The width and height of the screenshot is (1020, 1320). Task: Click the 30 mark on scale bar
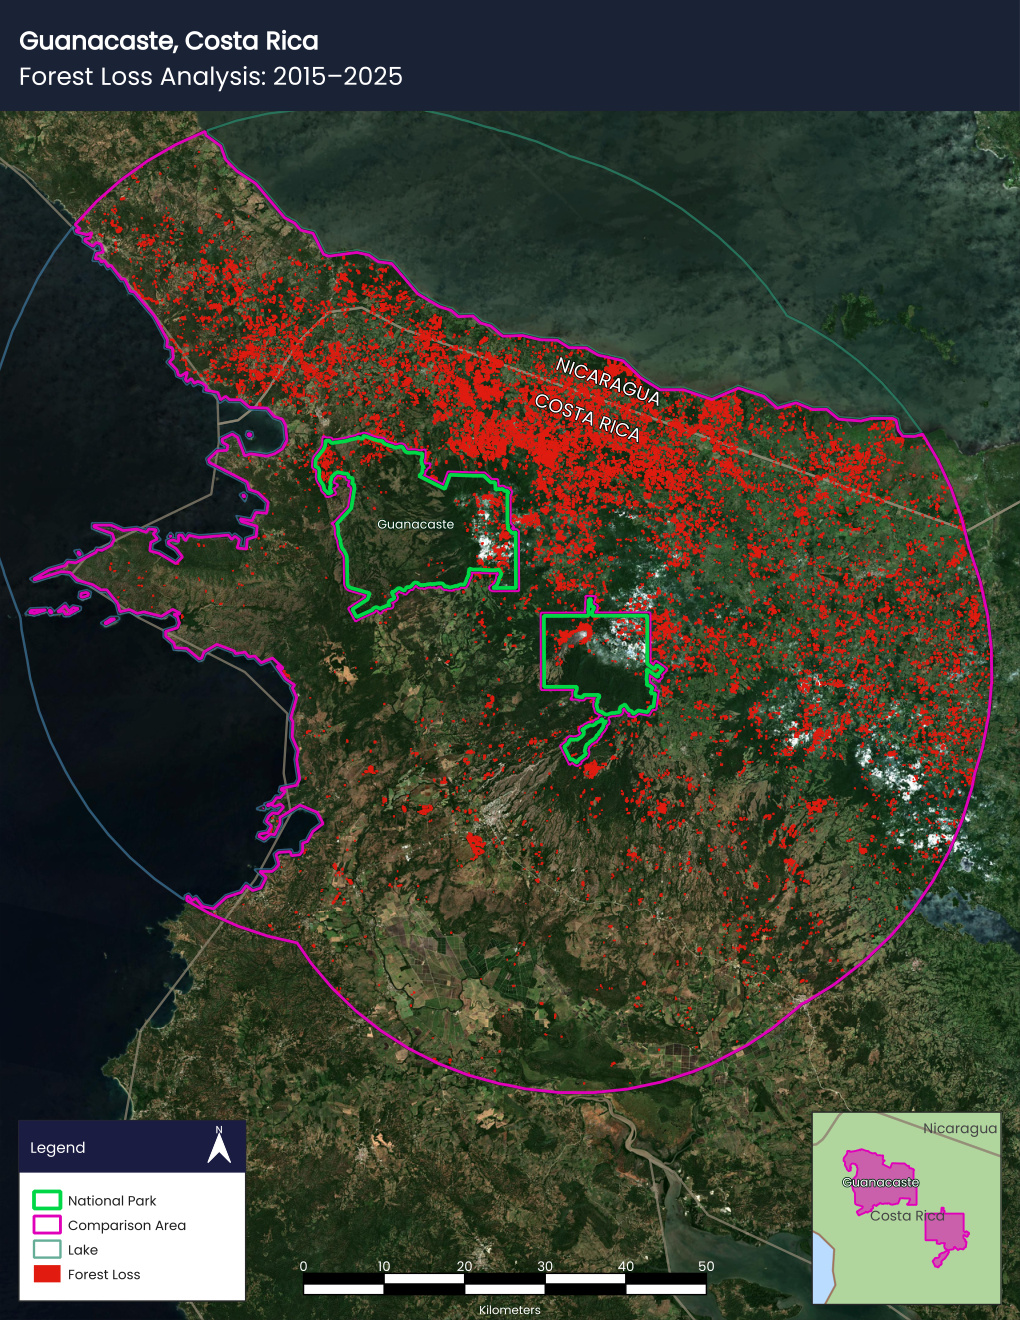point(545,1266)
